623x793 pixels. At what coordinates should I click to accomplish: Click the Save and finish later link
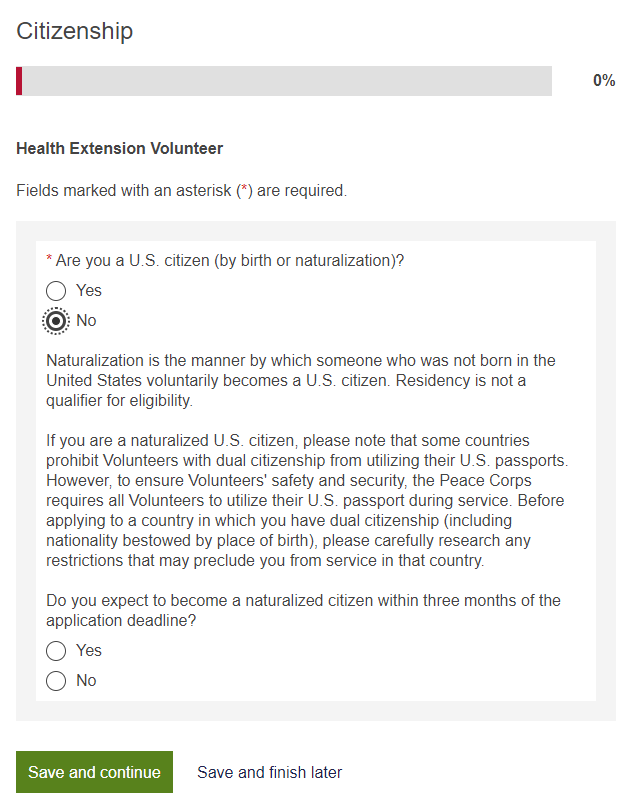point(269,772)
